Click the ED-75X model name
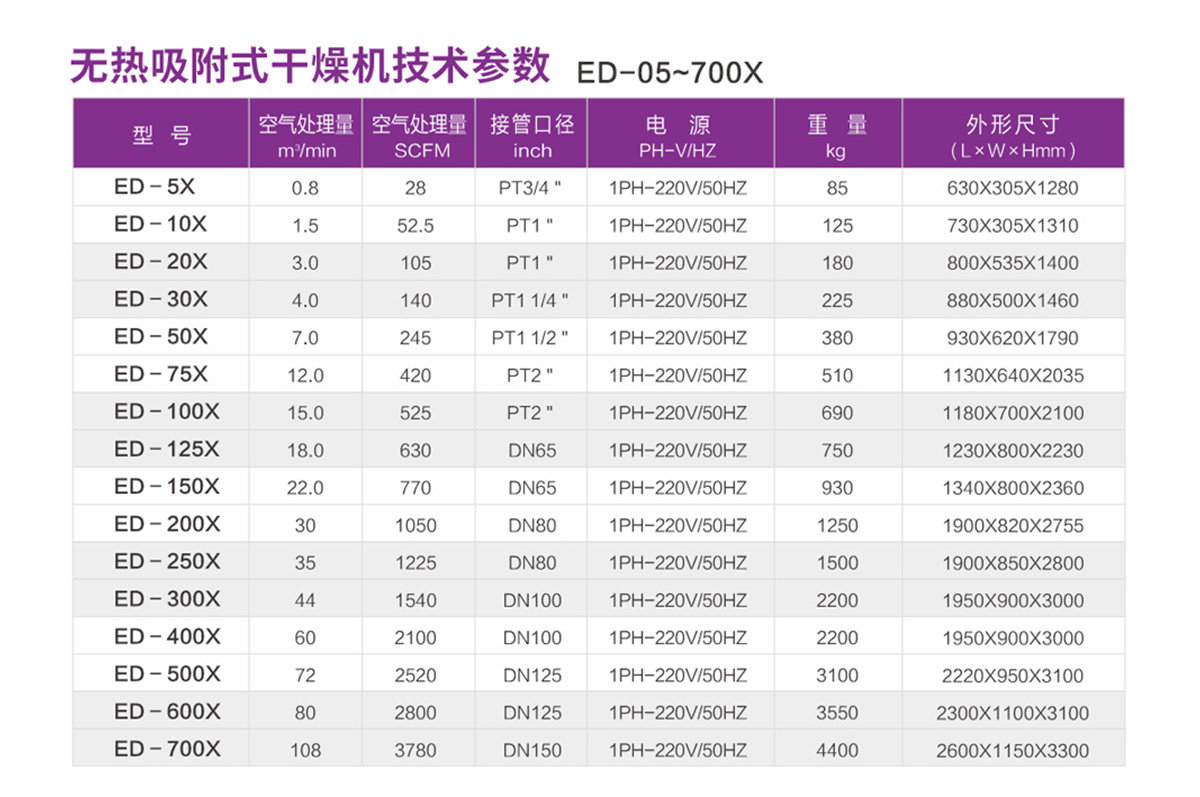The height and width of the screenshot is (797, 1200). pyautogui.click(x=161, y=374)
